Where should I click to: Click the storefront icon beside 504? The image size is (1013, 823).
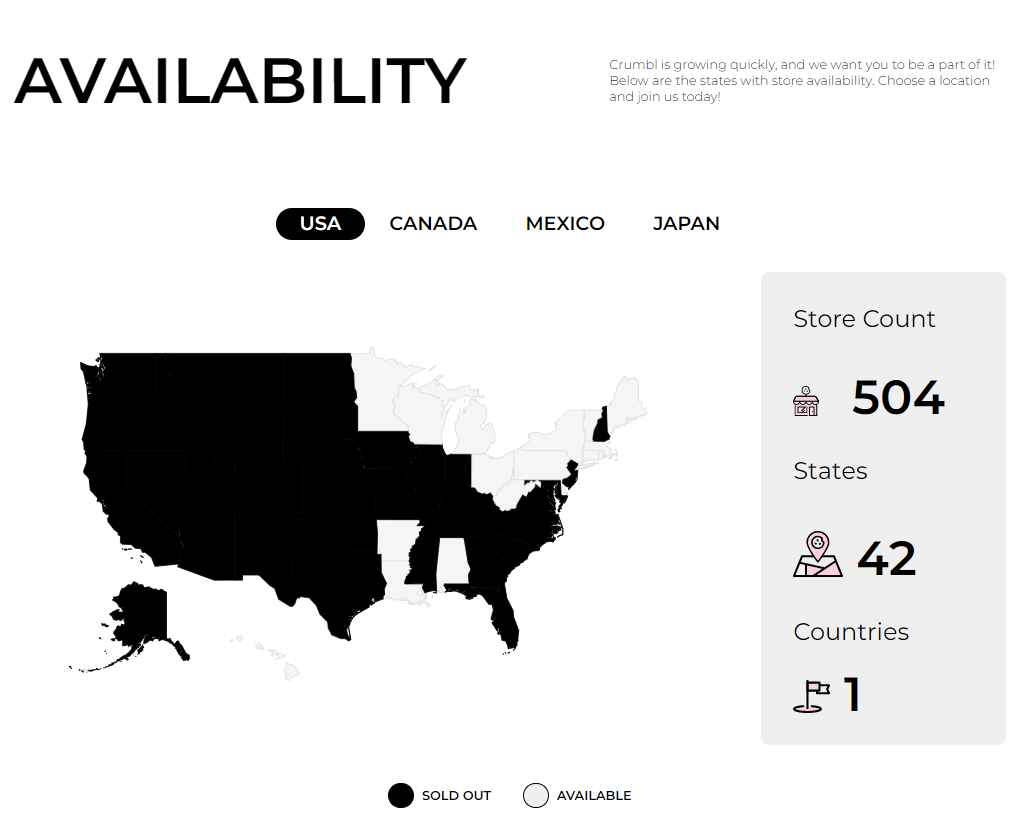[806, 401]
